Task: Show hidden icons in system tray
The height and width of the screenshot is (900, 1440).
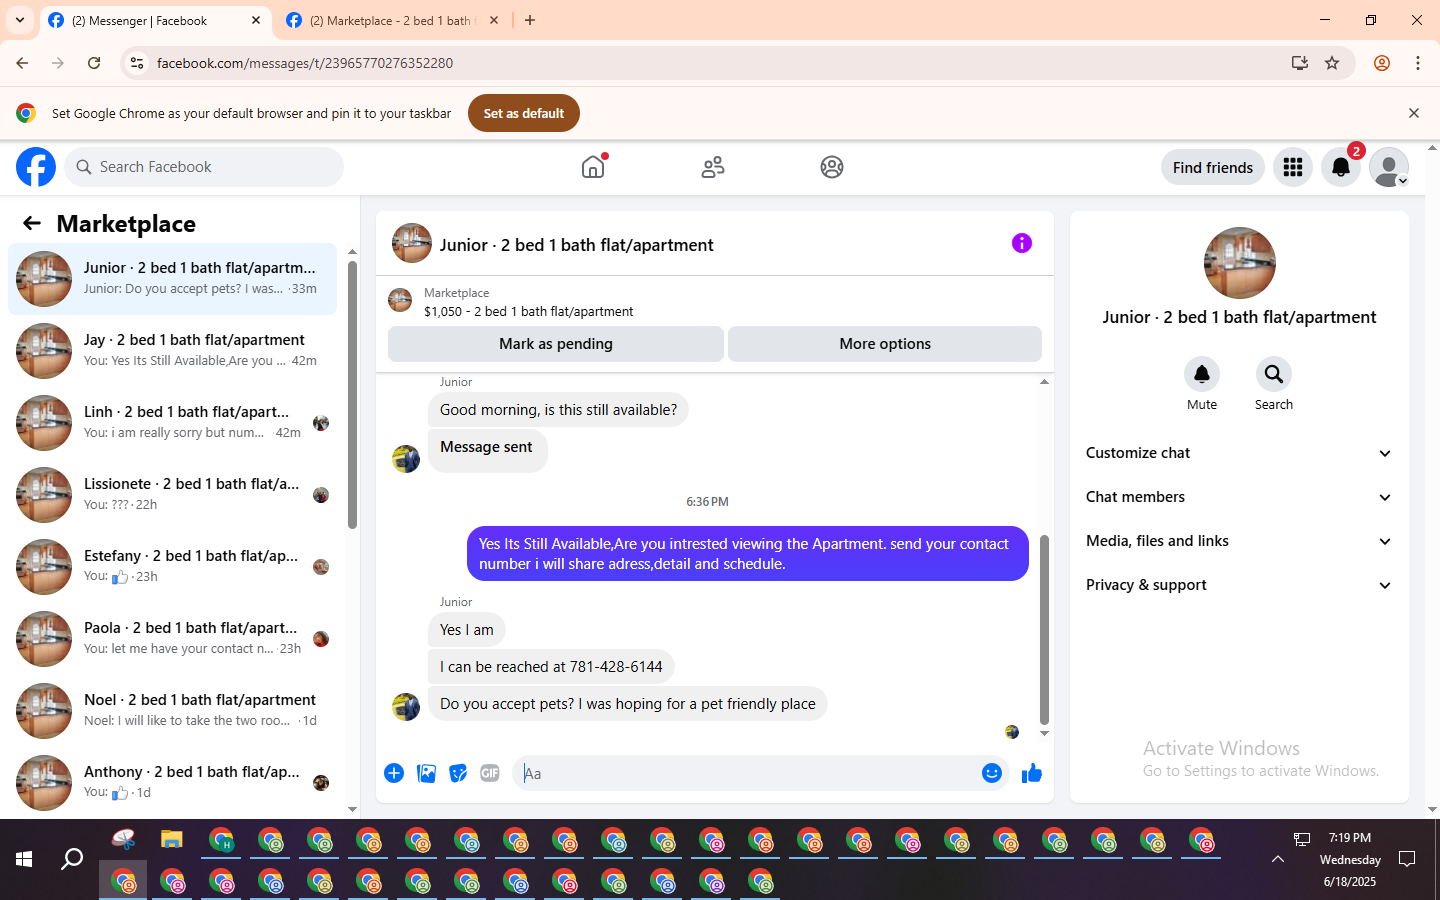Action: 1278,859
